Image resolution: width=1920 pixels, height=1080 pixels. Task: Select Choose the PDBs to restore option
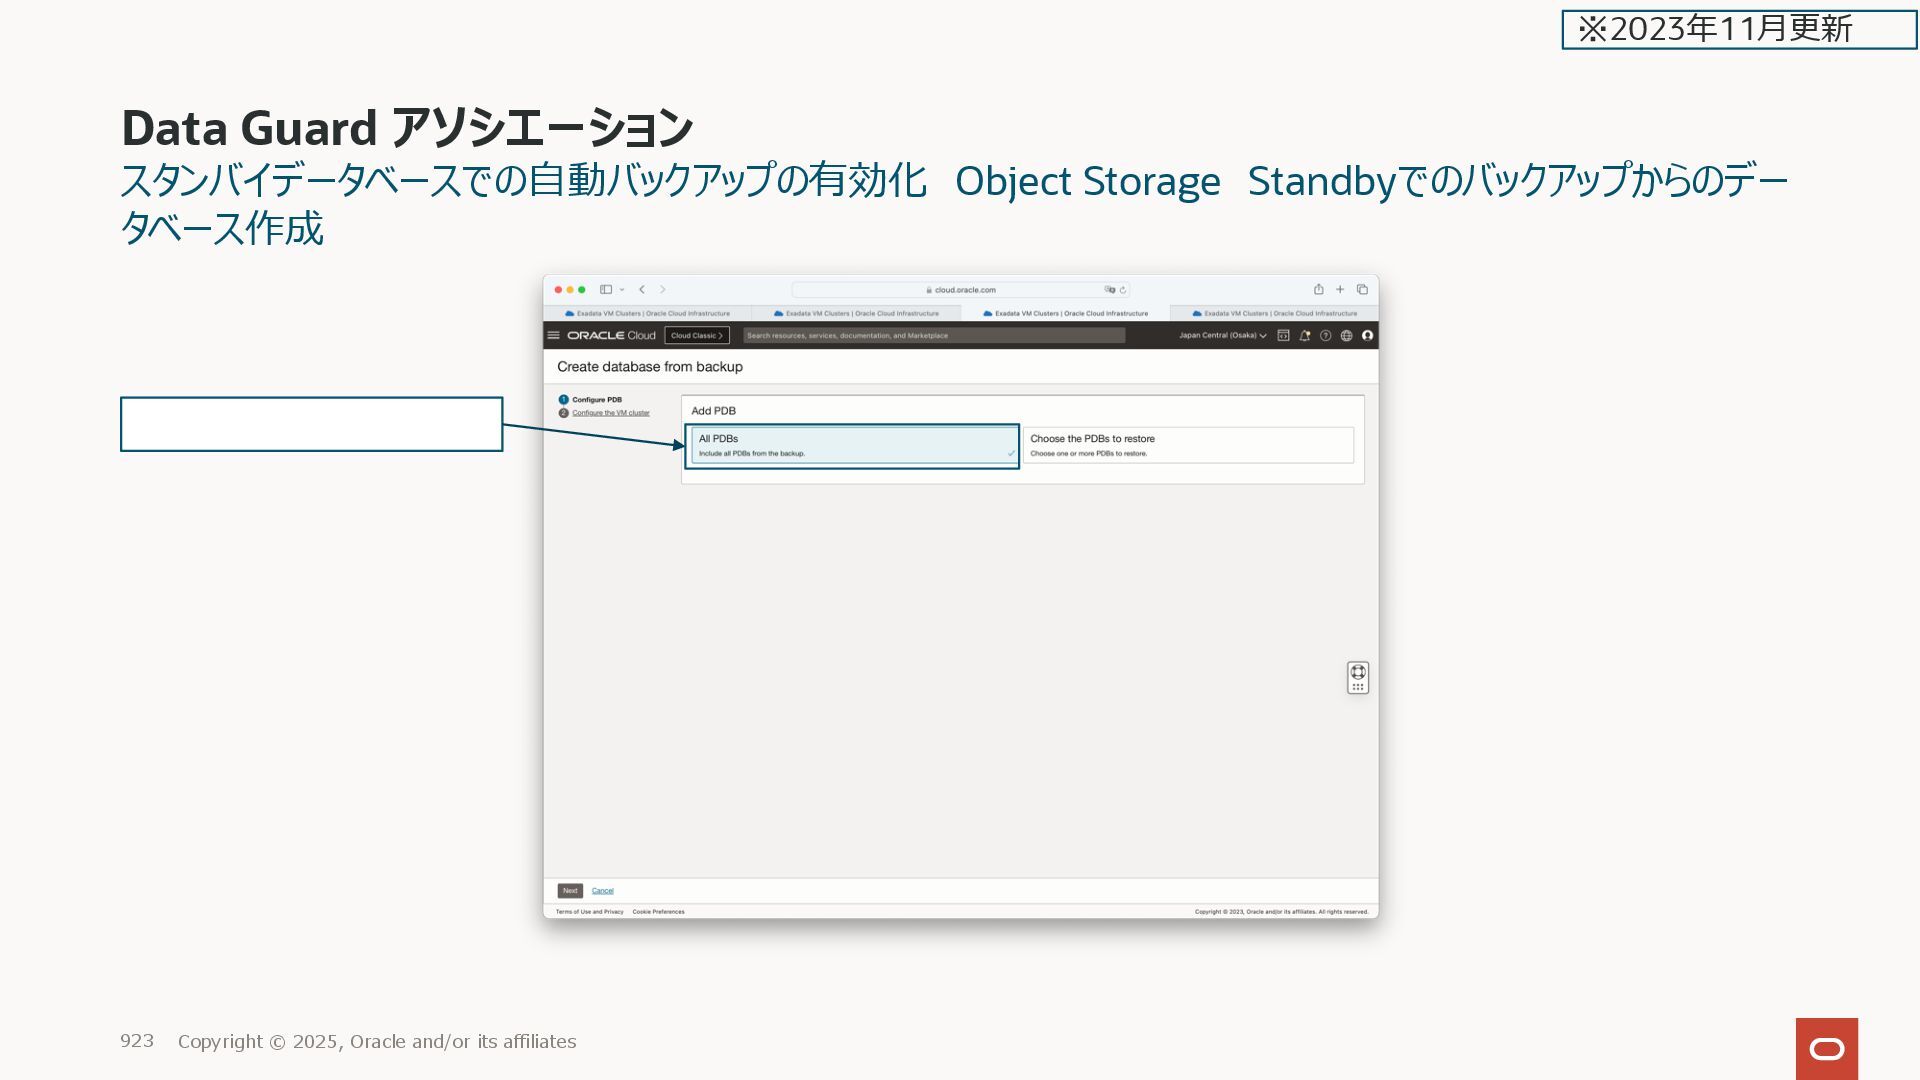(1187, 445)
